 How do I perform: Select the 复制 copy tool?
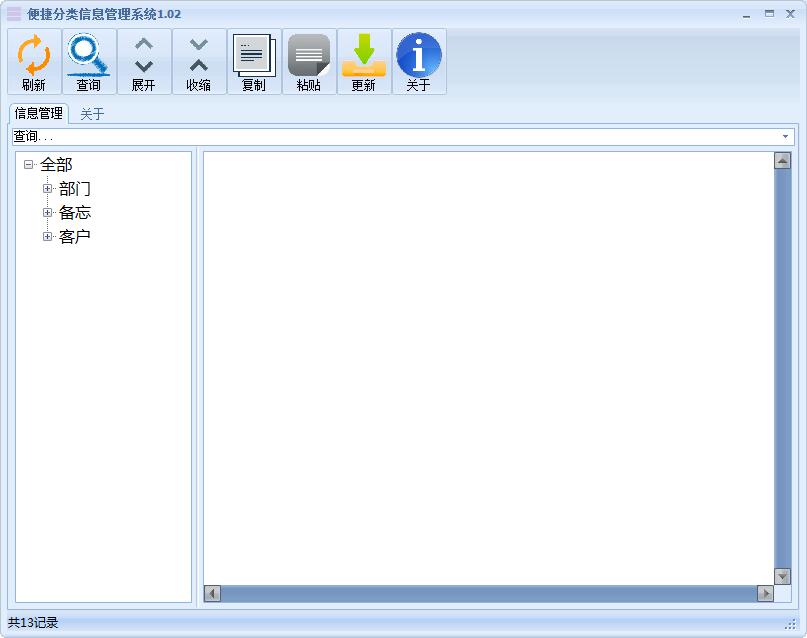254,62
